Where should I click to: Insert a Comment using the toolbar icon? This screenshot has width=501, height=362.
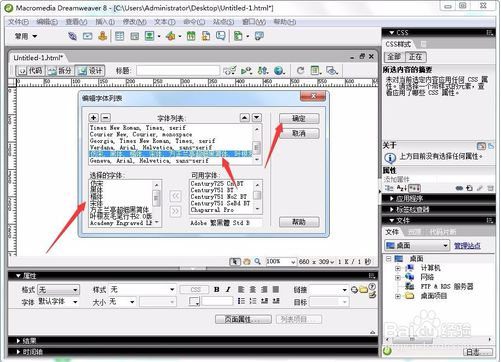pos(220,36)
